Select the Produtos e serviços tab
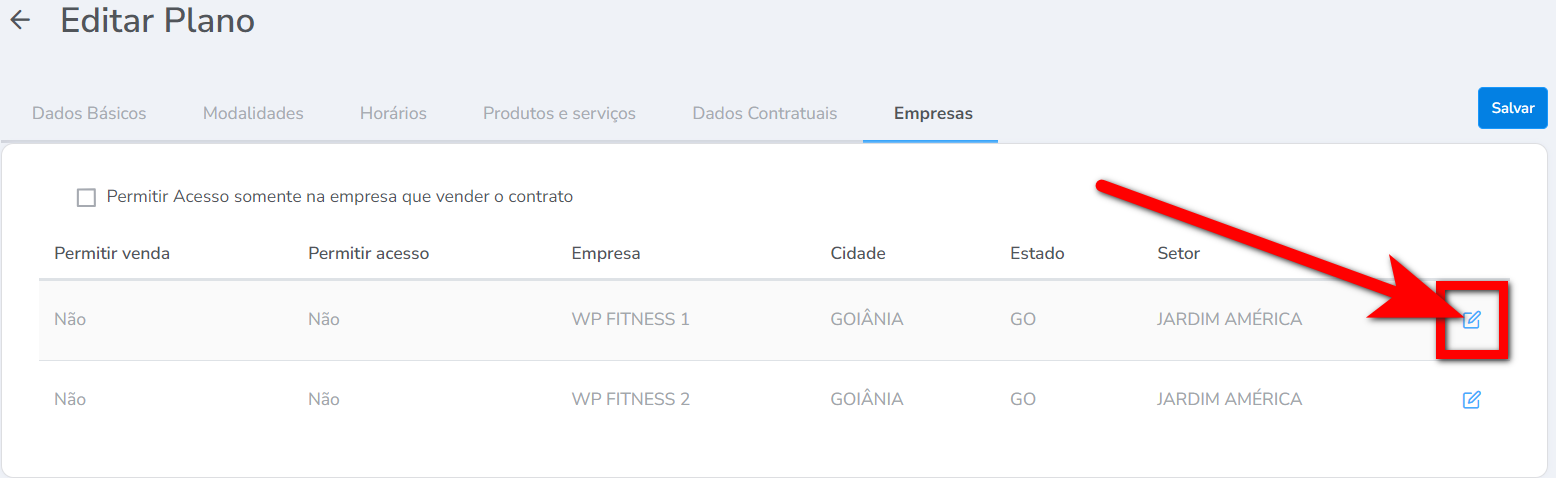1556x478 pixels. click(559, 113)
